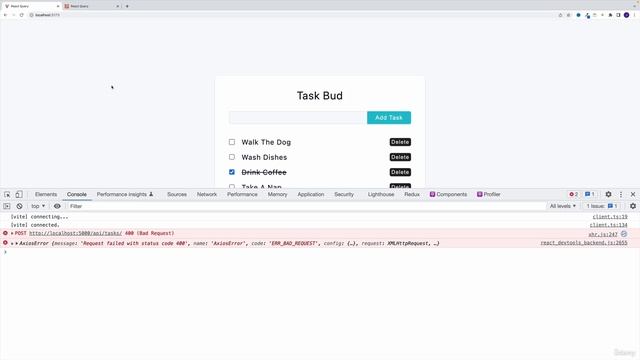Click the AI insight icon next to xhr.js:247
640x360 pixels.
624,234
